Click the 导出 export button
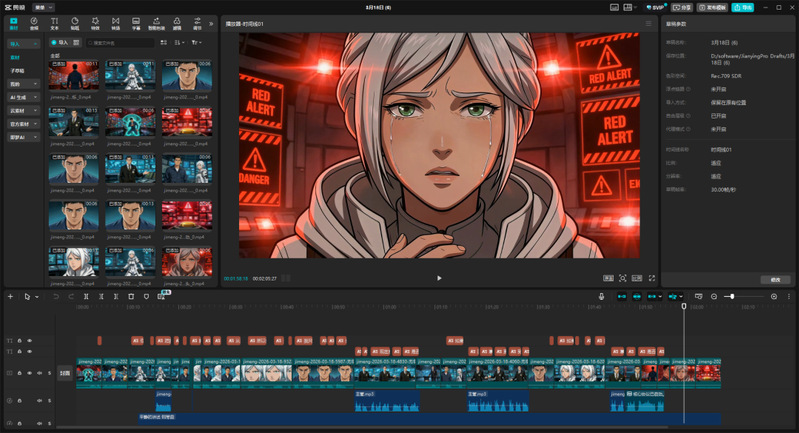This screenshot has height=433, width=799. (742, 7)
